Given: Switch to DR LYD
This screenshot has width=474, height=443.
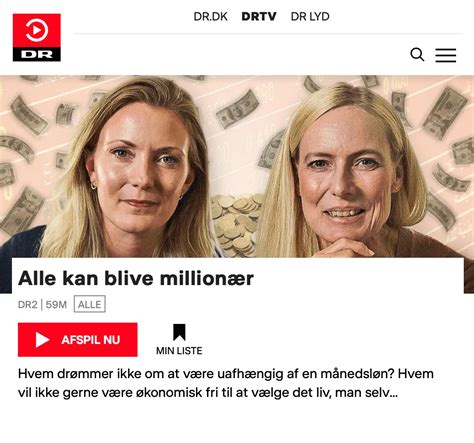Looking at the screenshot, I should point(310,16).
